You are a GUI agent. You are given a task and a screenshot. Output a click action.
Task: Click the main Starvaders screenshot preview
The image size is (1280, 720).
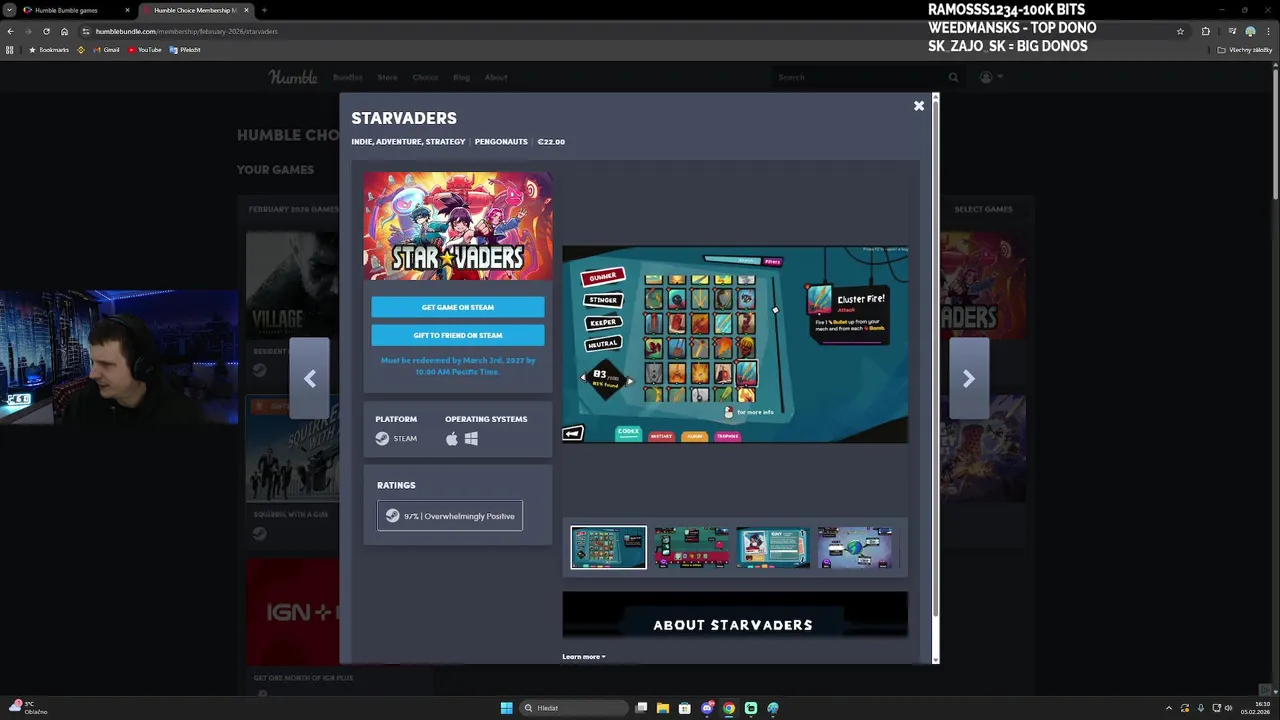735,344
